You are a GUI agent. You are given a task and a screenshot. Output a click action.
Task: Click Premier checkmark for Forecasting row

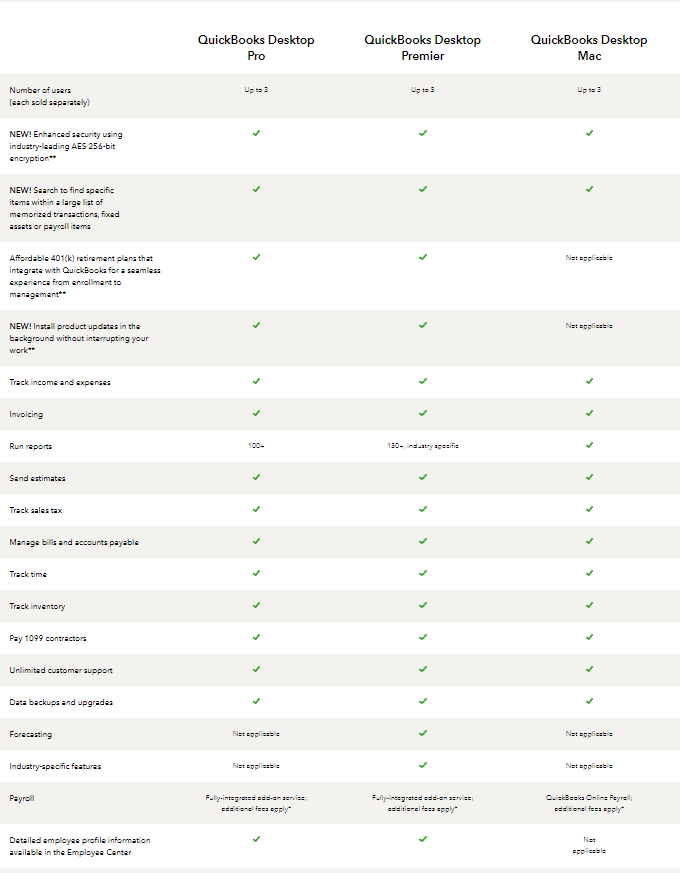tap(423, 733)
